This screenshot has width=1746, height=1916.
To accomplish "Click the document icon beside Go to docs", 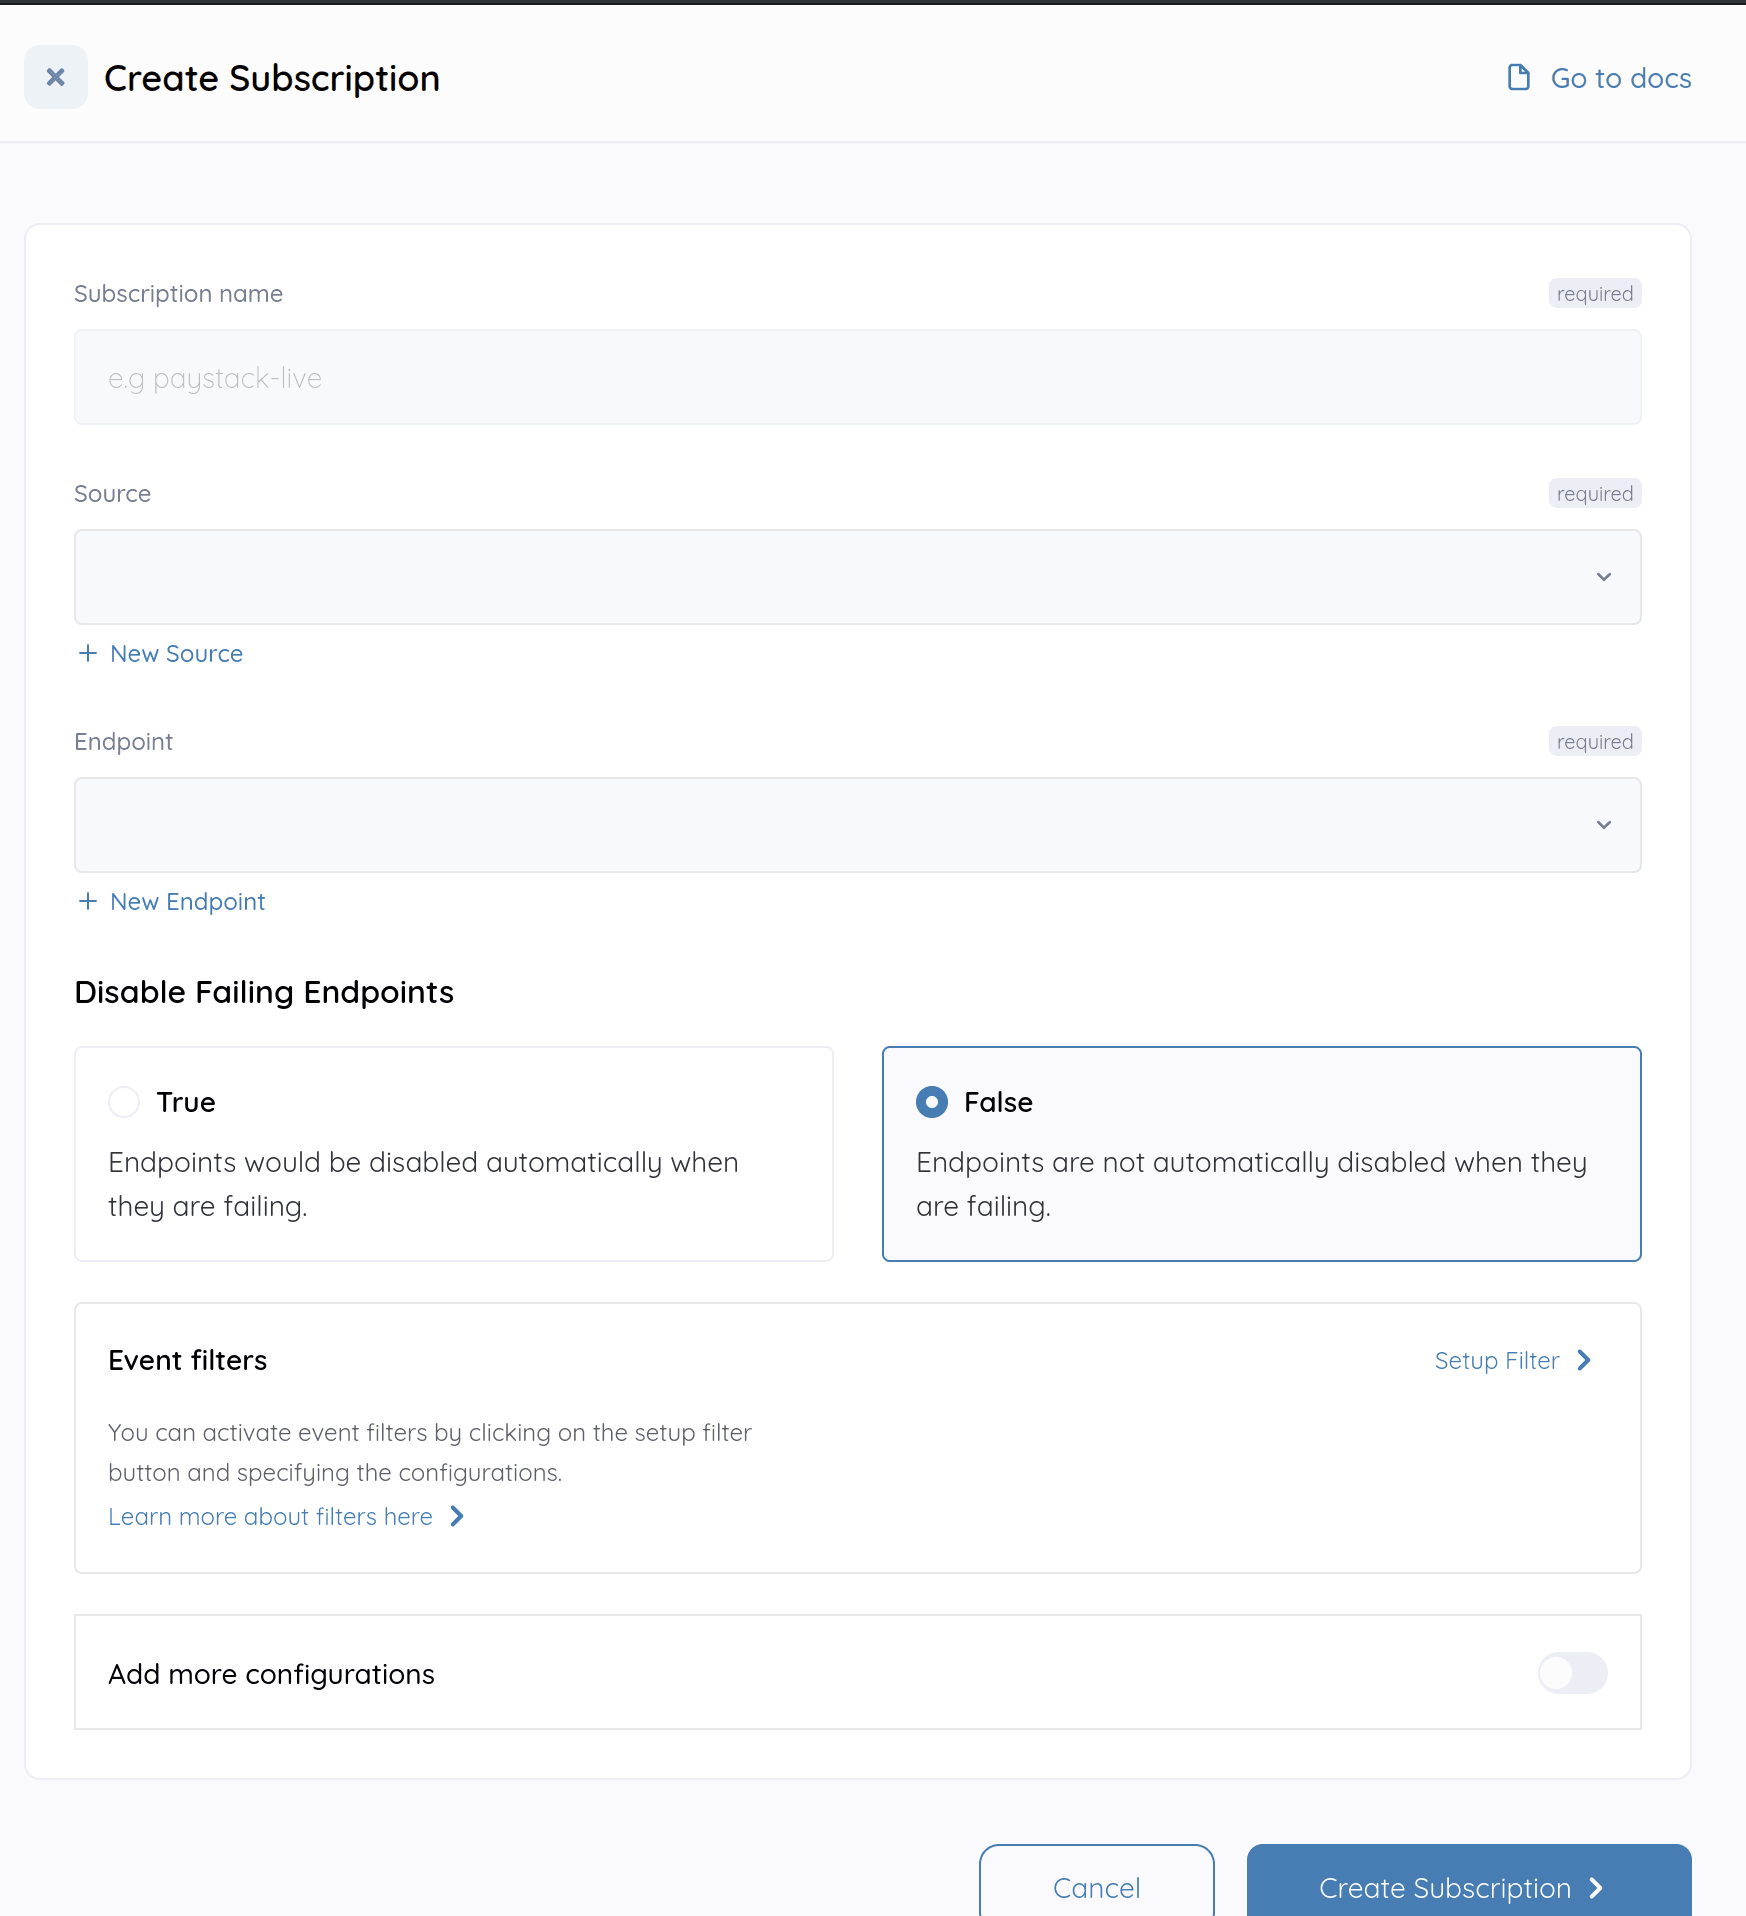I will [1519, 77].
